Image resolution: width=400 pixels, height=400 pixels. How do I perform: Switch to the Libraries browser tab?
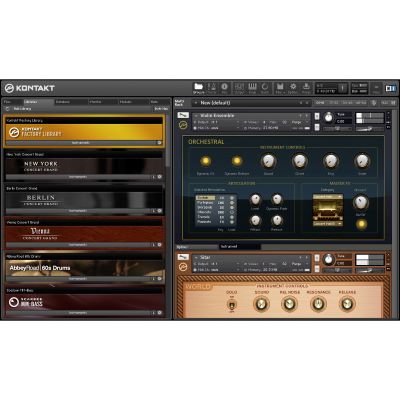click(x=38, y=102)
